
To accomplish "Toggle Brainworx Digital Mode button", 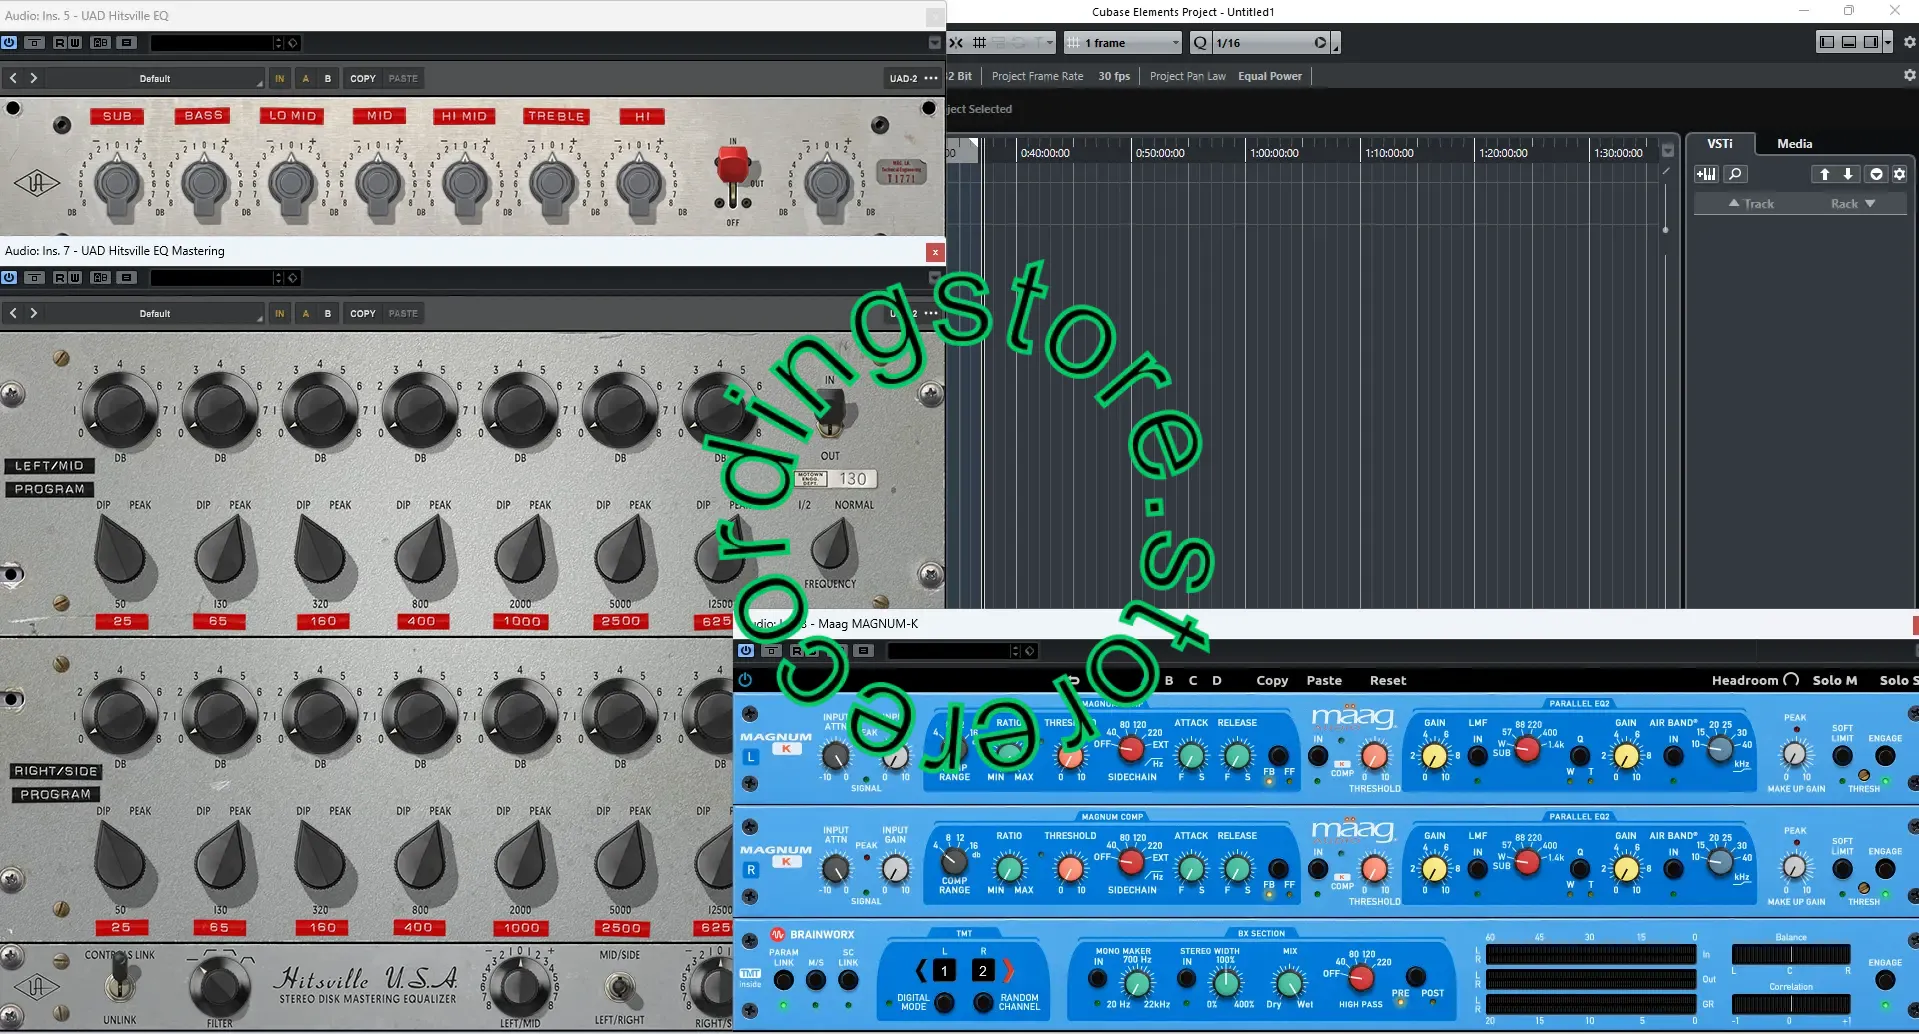I will coord(944,1002).
